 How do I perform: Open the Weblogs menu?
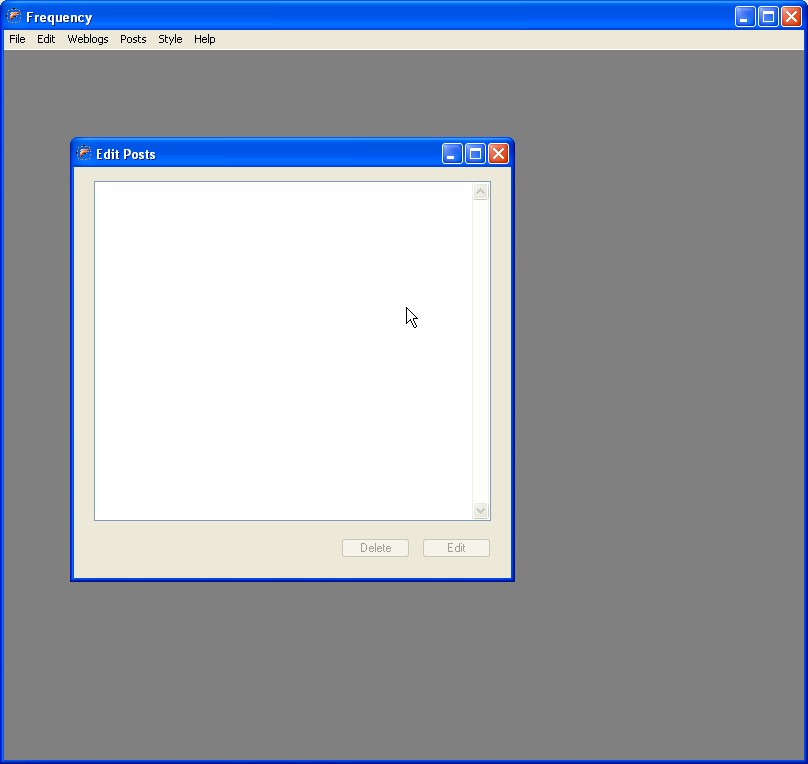coord(88,39)
